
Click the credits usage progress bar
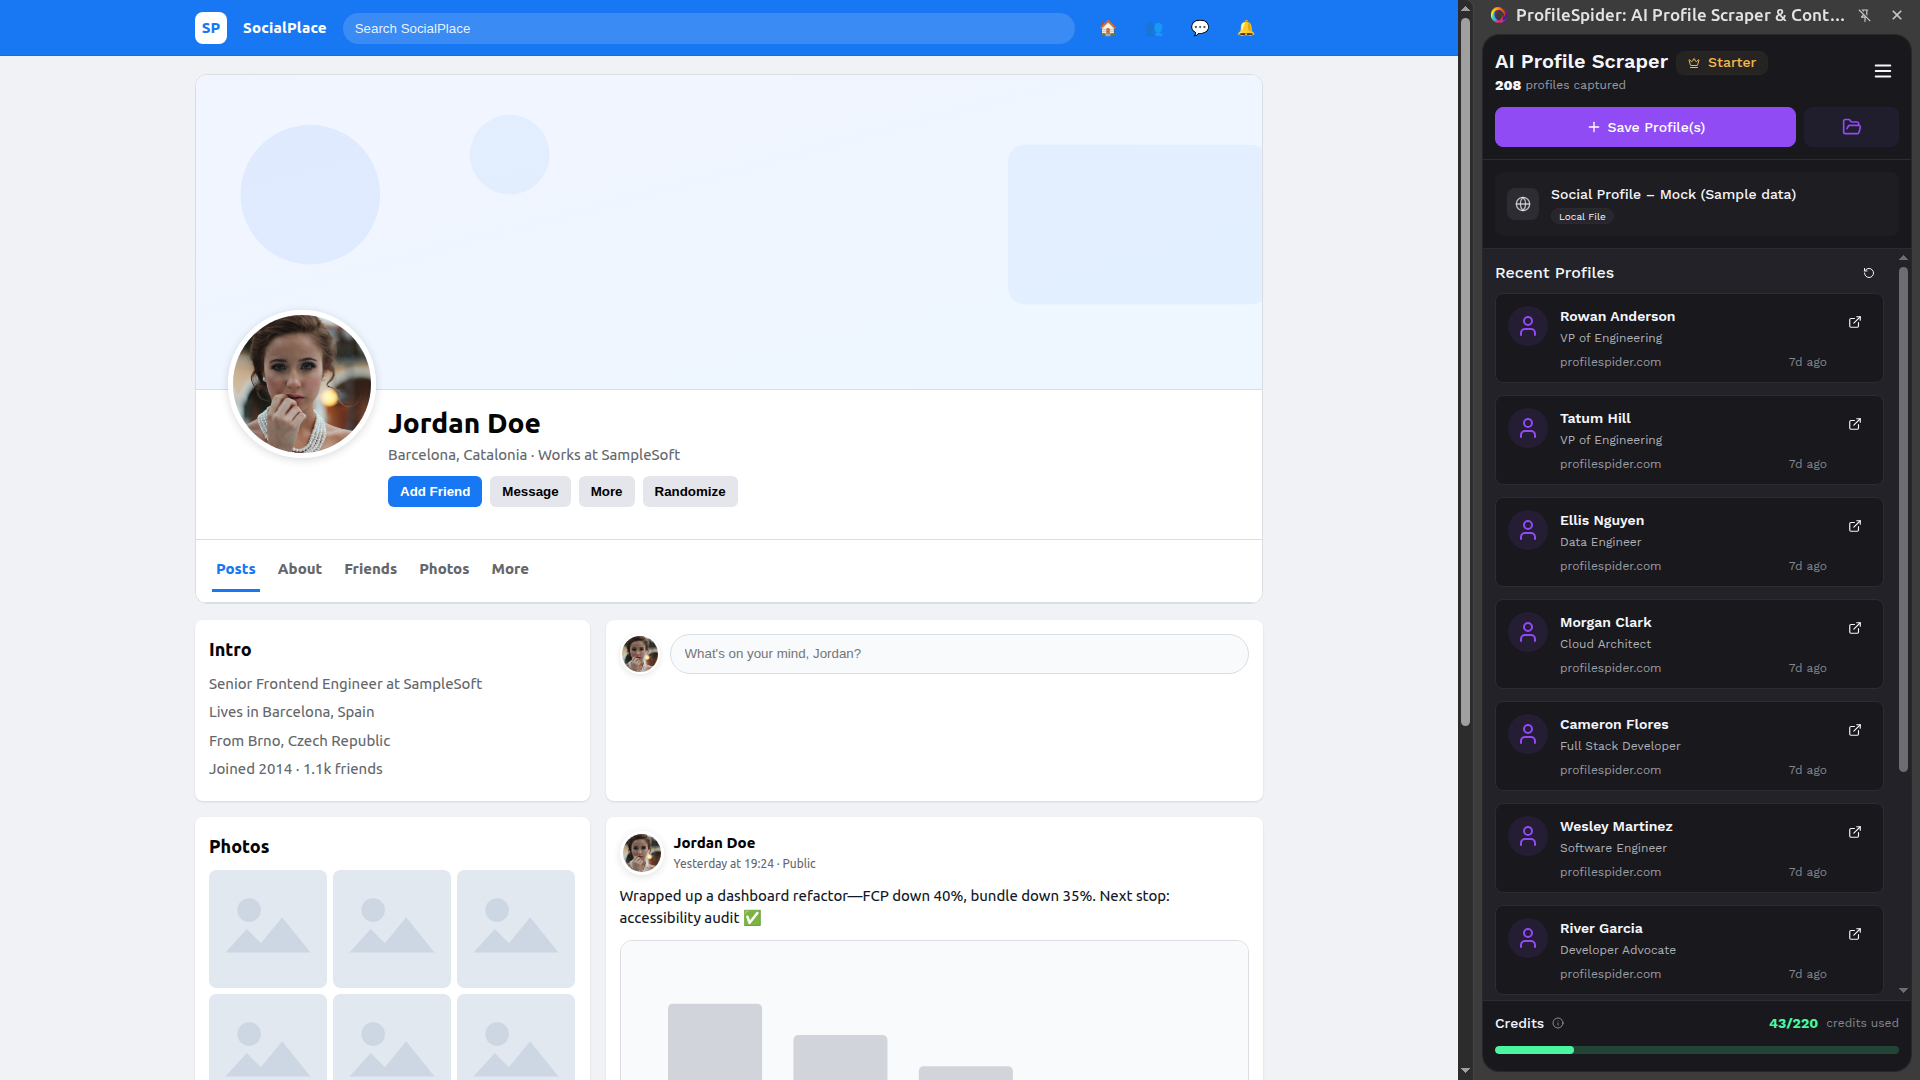pos(1696,1050)
